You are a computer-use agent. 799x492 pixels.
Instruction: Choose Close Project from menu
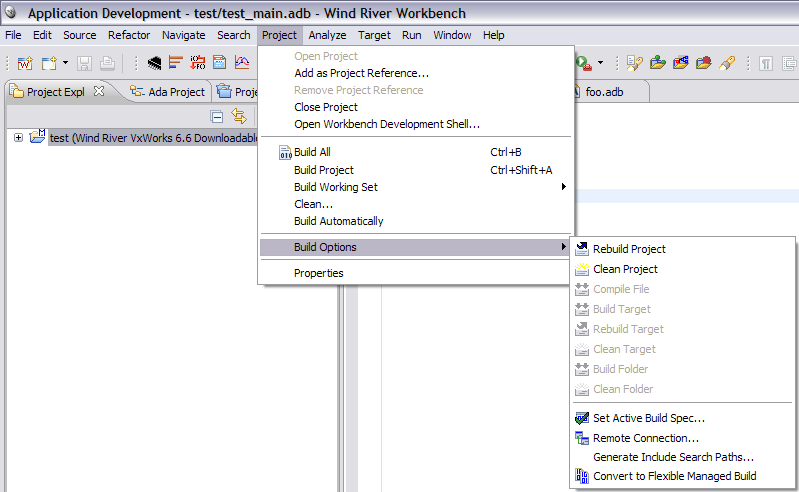click(416, 107)
